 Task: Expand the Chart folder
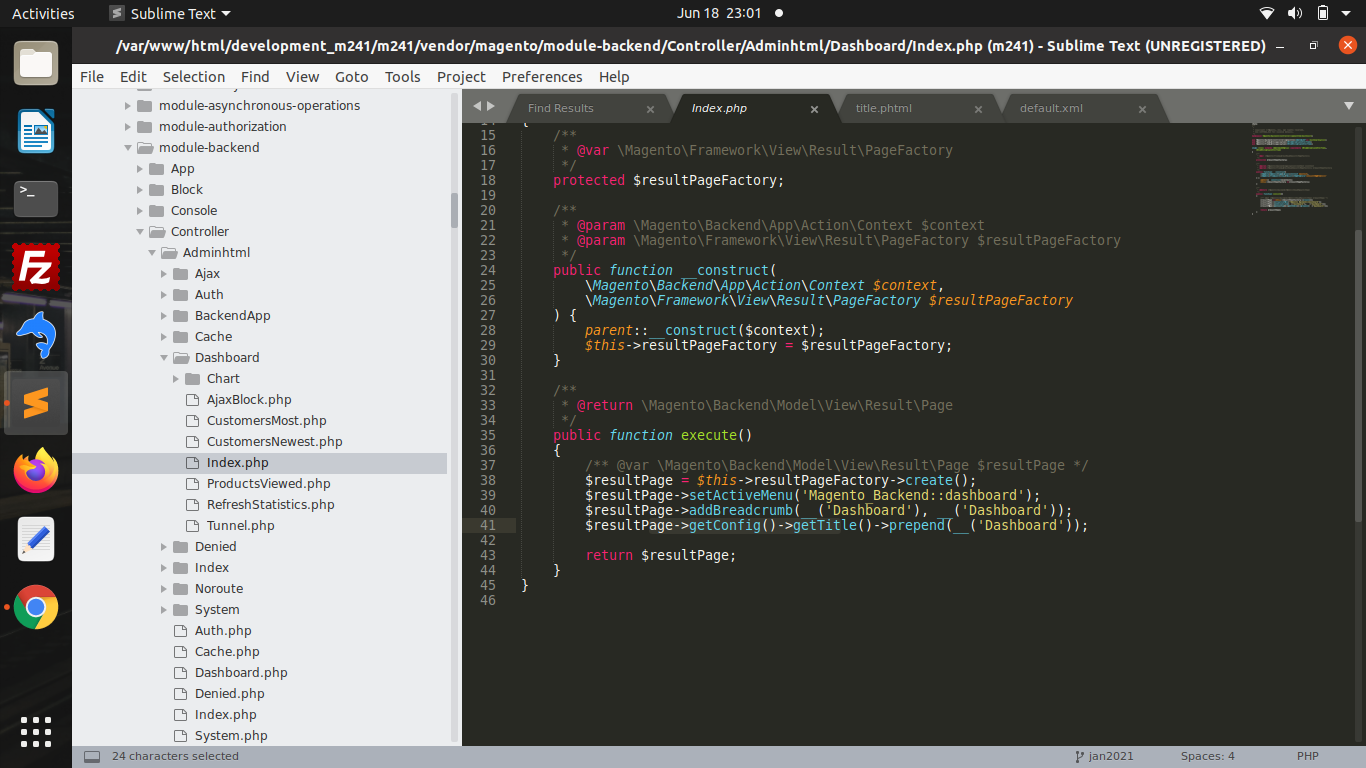176,379
